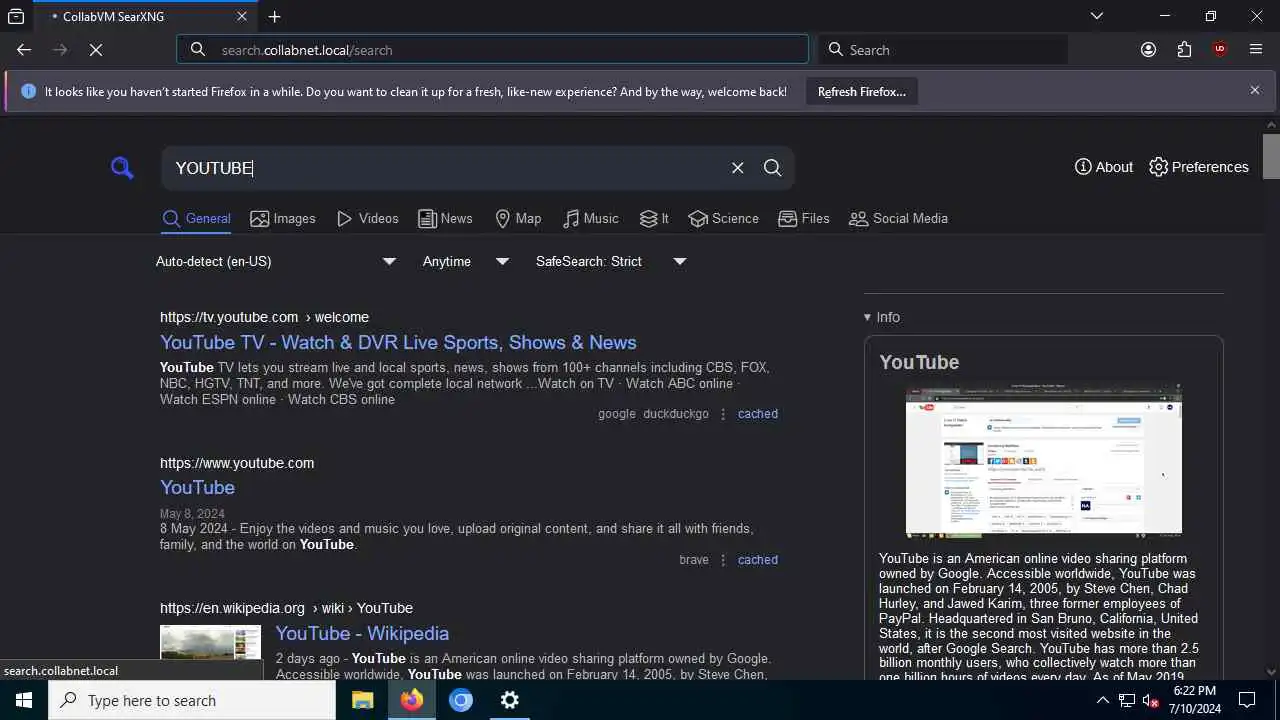Open the About page
This screenshot has width=1280, height=720.
click(x=1103, y=167)
